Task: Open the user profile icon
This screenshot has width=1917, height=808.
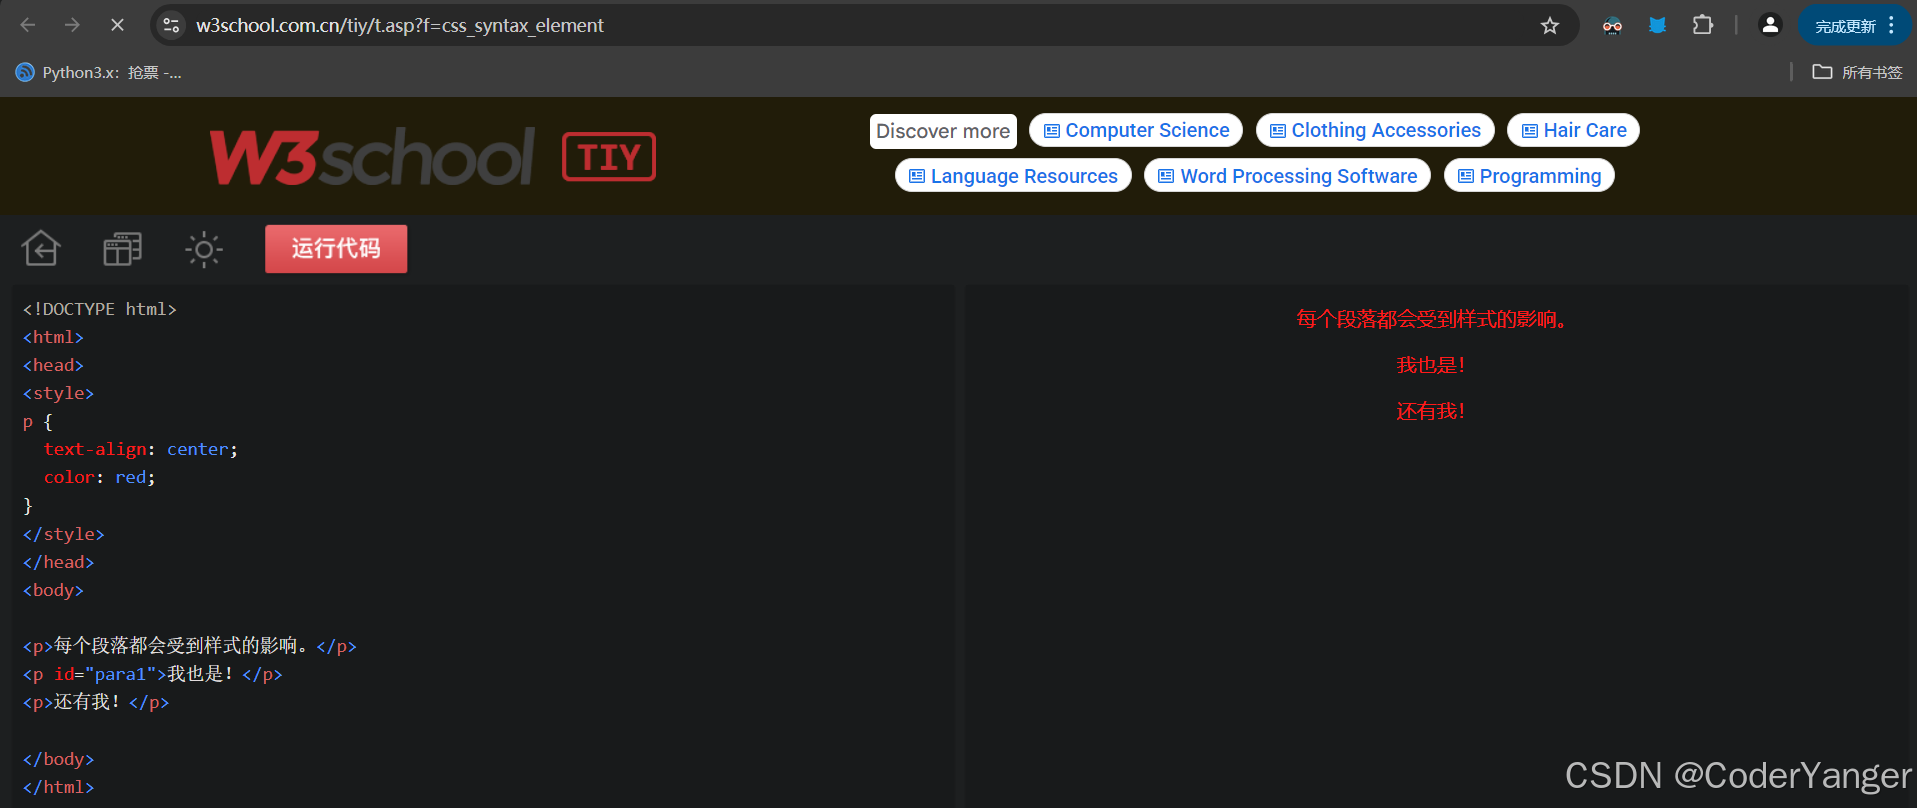Action: (1770, 25)
